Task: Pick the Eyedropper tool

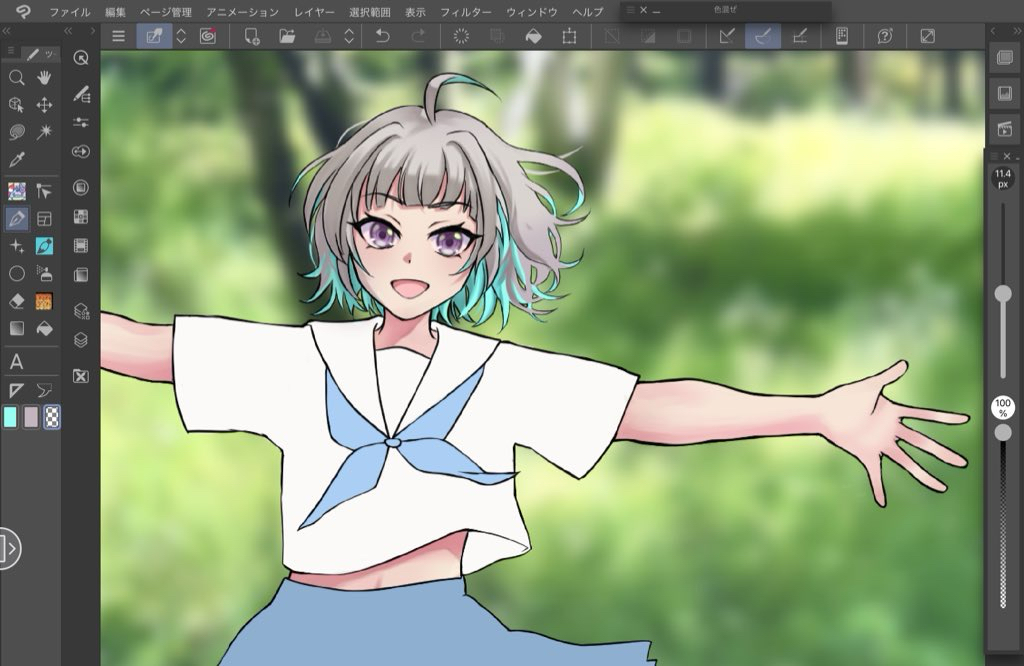Action: point(16,160)
